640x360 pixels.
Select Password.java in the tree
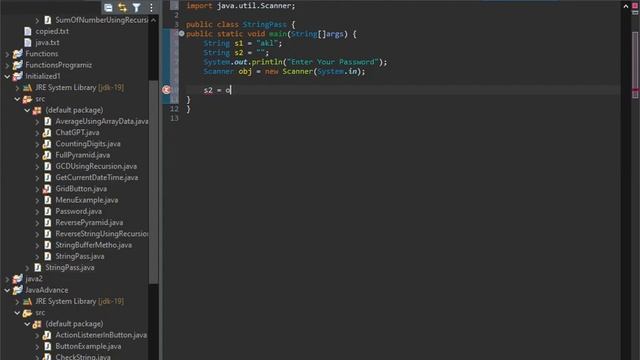[78, 211]
